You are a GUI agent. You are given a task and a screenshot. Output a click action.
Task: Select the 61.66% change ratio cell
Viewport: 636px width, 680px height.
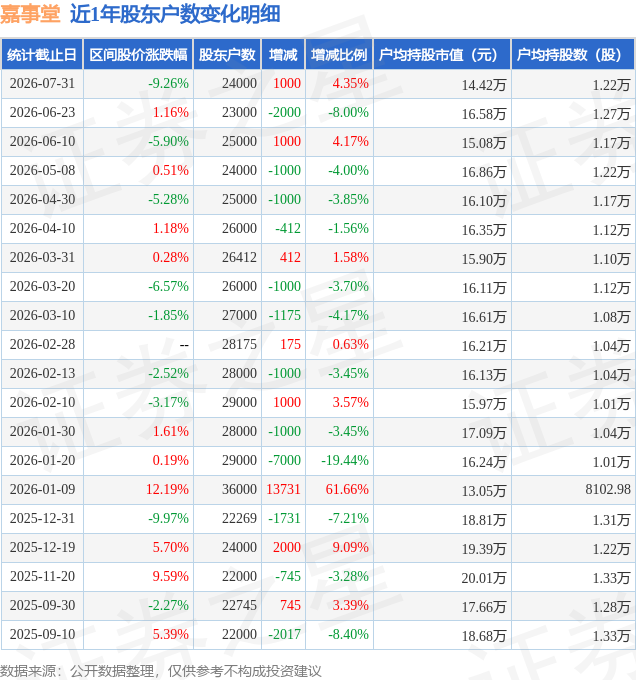tap(347, 489)
